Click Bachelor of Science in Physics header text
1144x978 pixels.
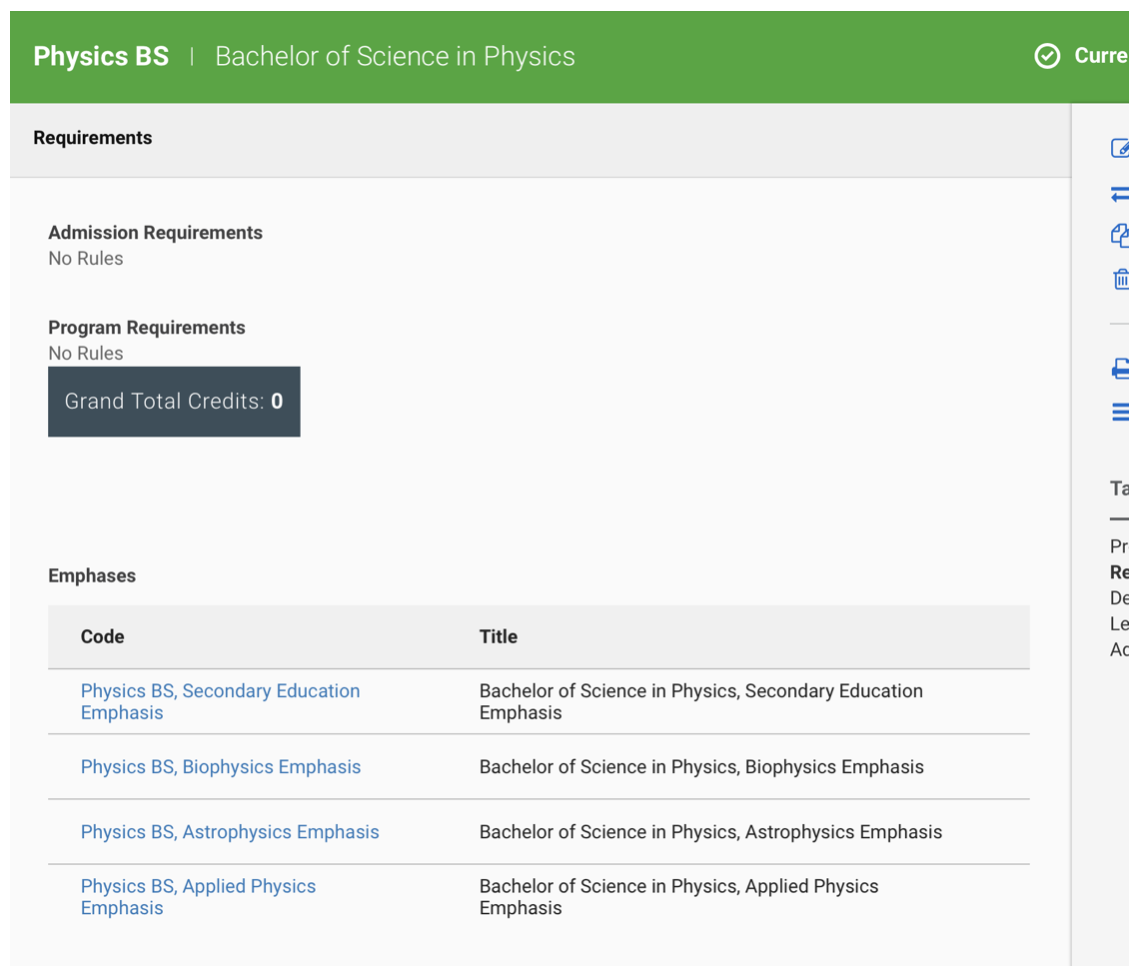(x=395, y=56)
